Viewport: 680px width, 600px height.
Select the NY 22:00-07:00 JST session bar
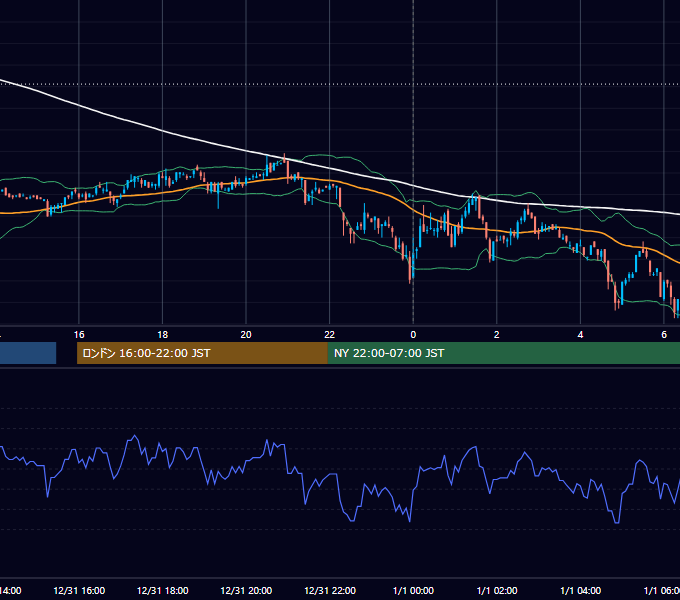click(503, 353)
